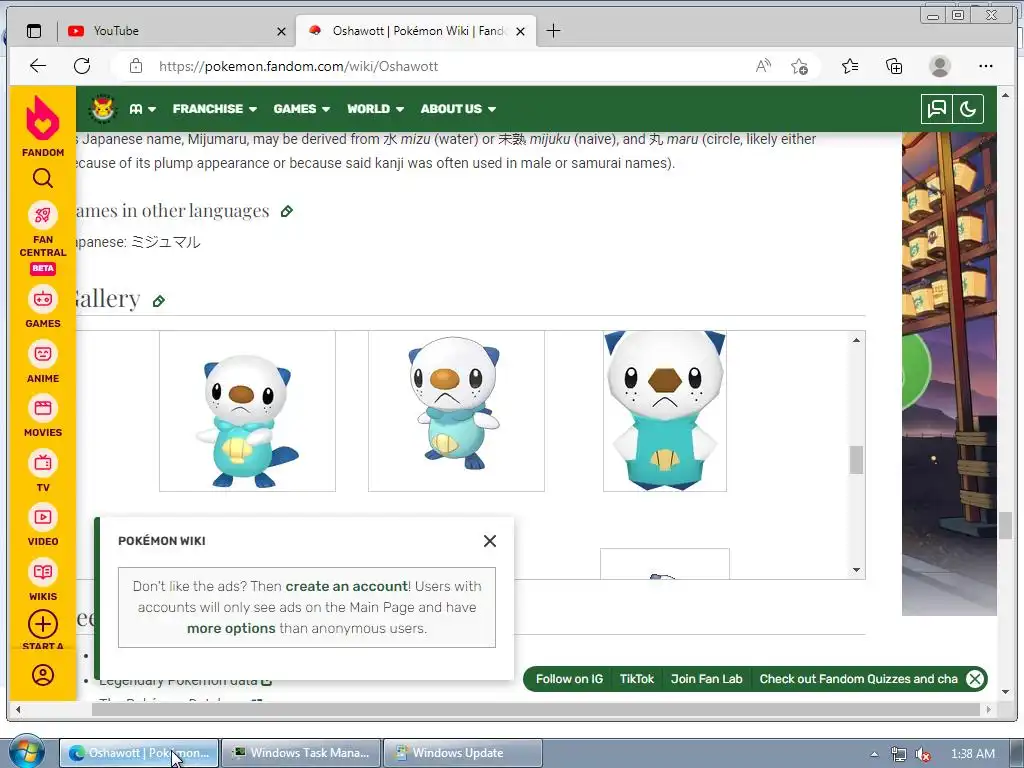Close the Oshawott wiki tab

click(x=520, y=31)
